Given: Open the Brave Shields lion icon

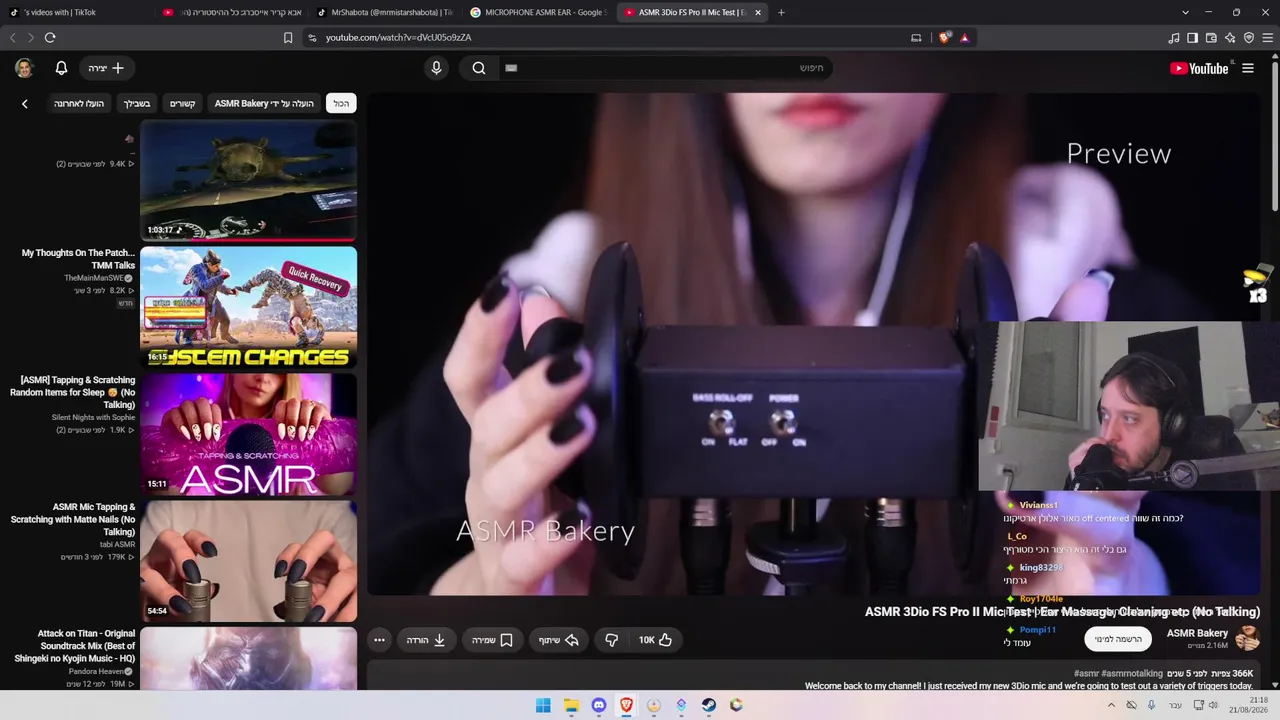Looking at the screenshot, I should [x=945, y=37].
